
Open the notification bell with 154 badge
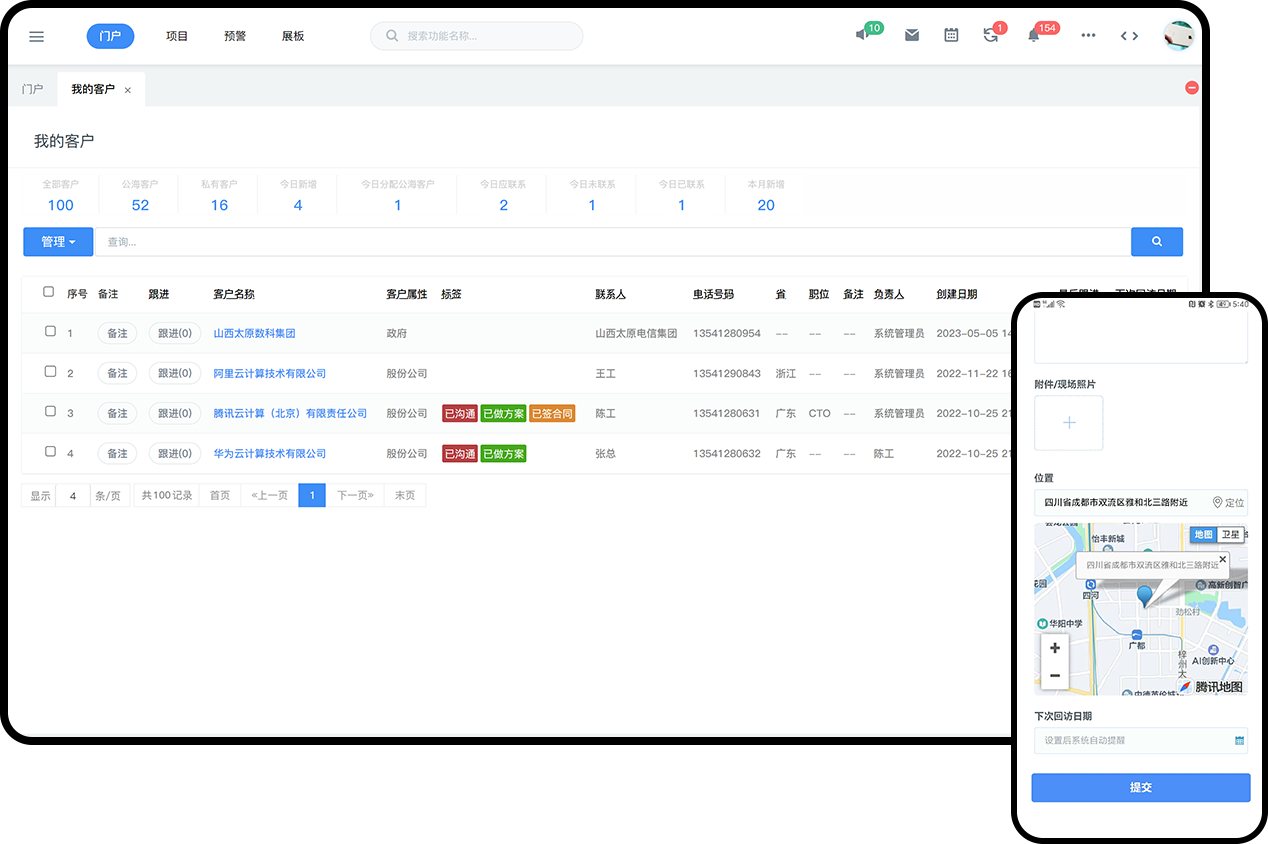[1034, 35]
